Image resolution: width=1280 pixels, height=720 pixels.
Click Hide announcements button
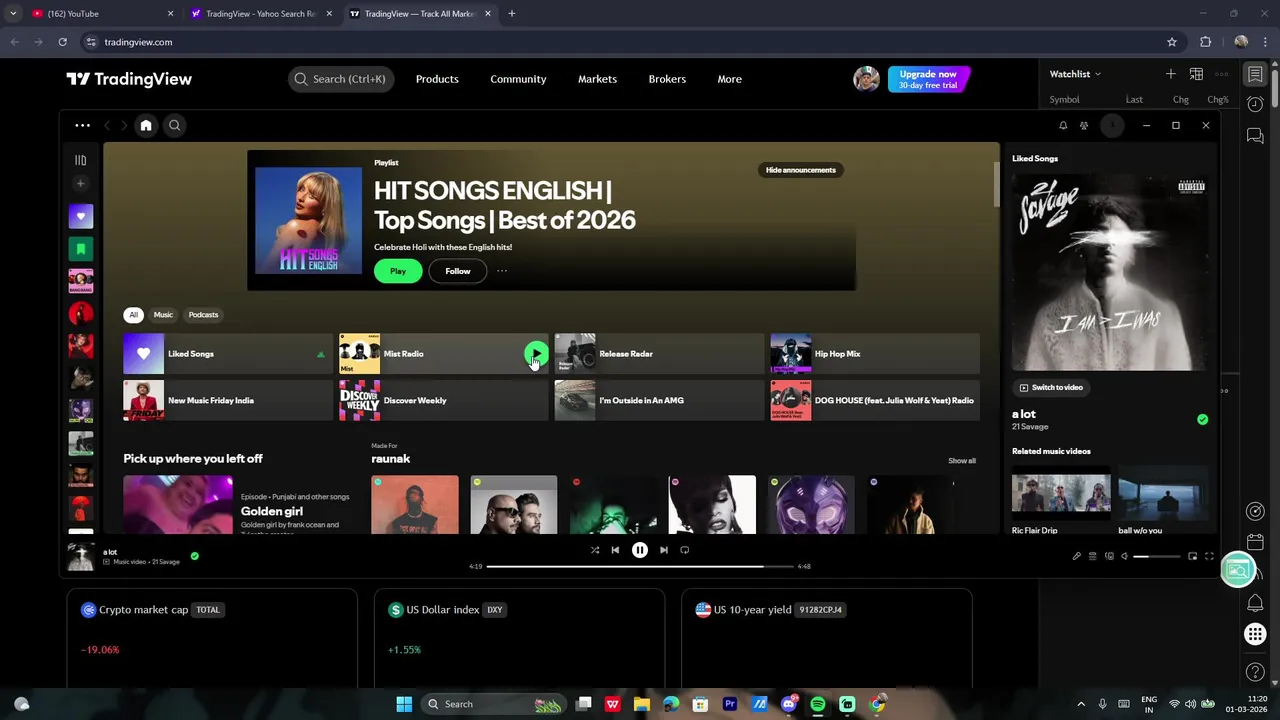coord(801,170)
